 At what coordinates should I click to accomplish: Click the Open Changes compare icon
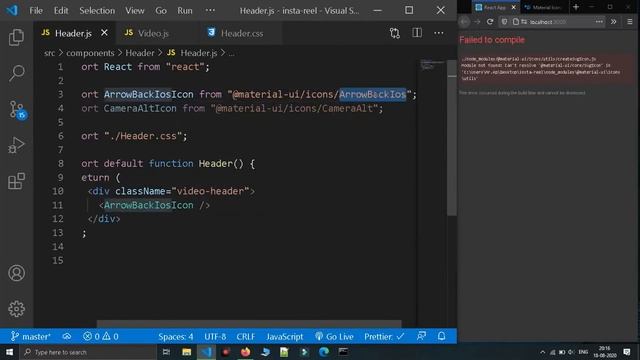click(x=394, y=33)
